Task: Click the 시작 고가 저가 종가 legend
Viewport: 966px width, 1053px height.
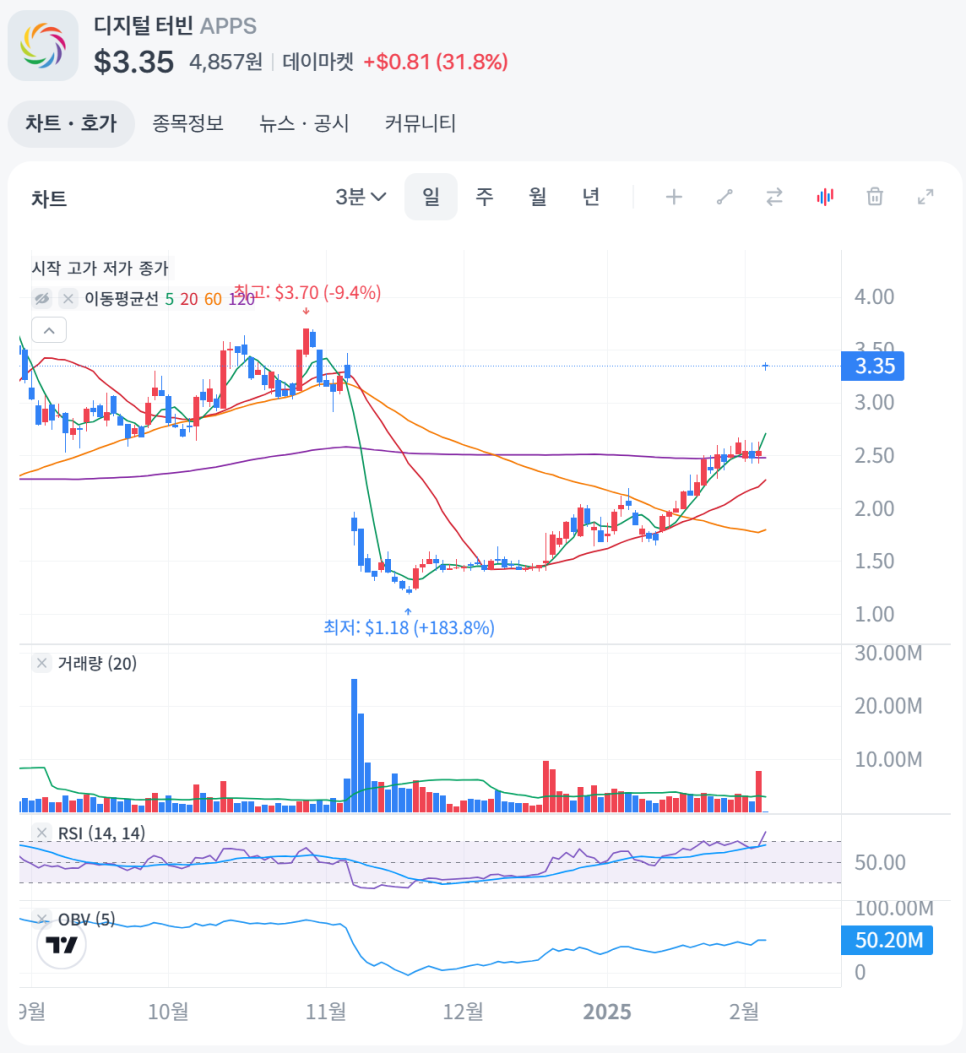Action: tap(100, 268)
